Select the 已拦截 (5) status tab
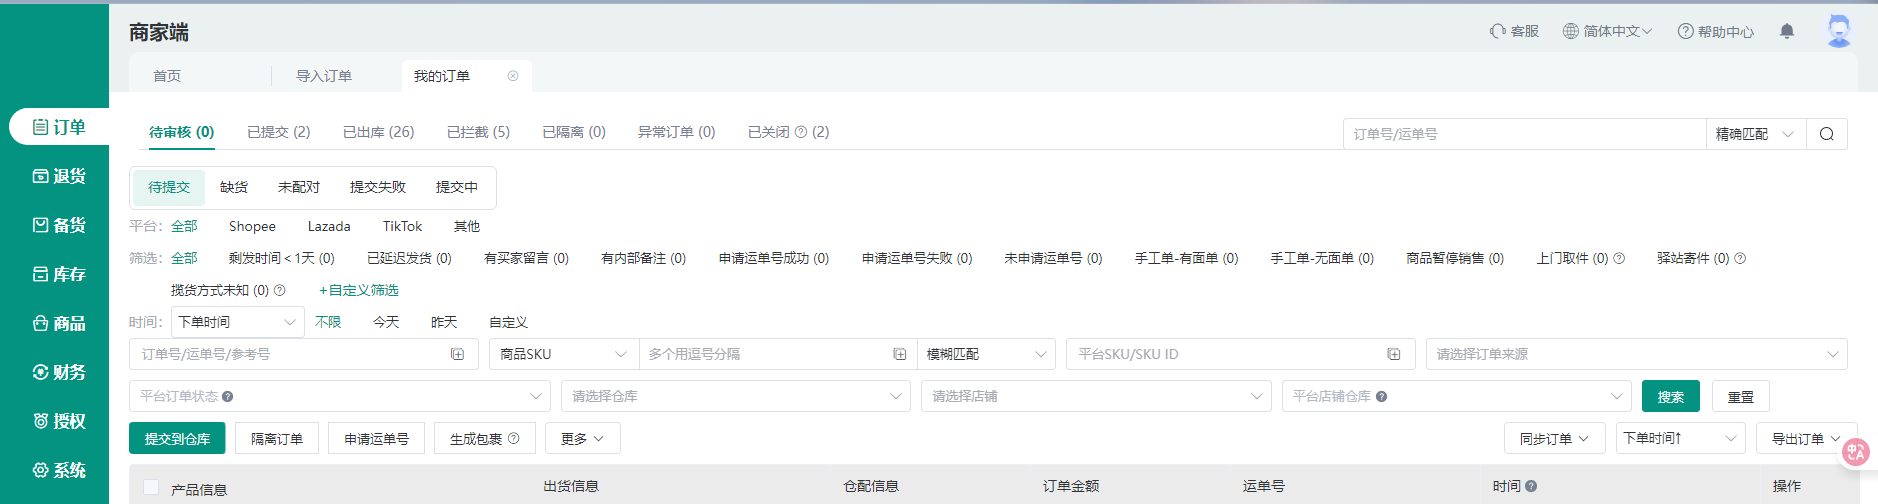The width and height of the screenshot is (1878, 504). click(479, 132)
